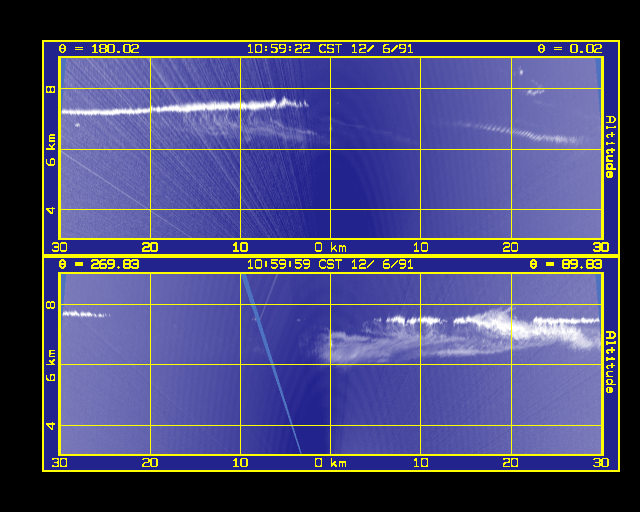Click the 8 altitude tick in lower panel

51,305
